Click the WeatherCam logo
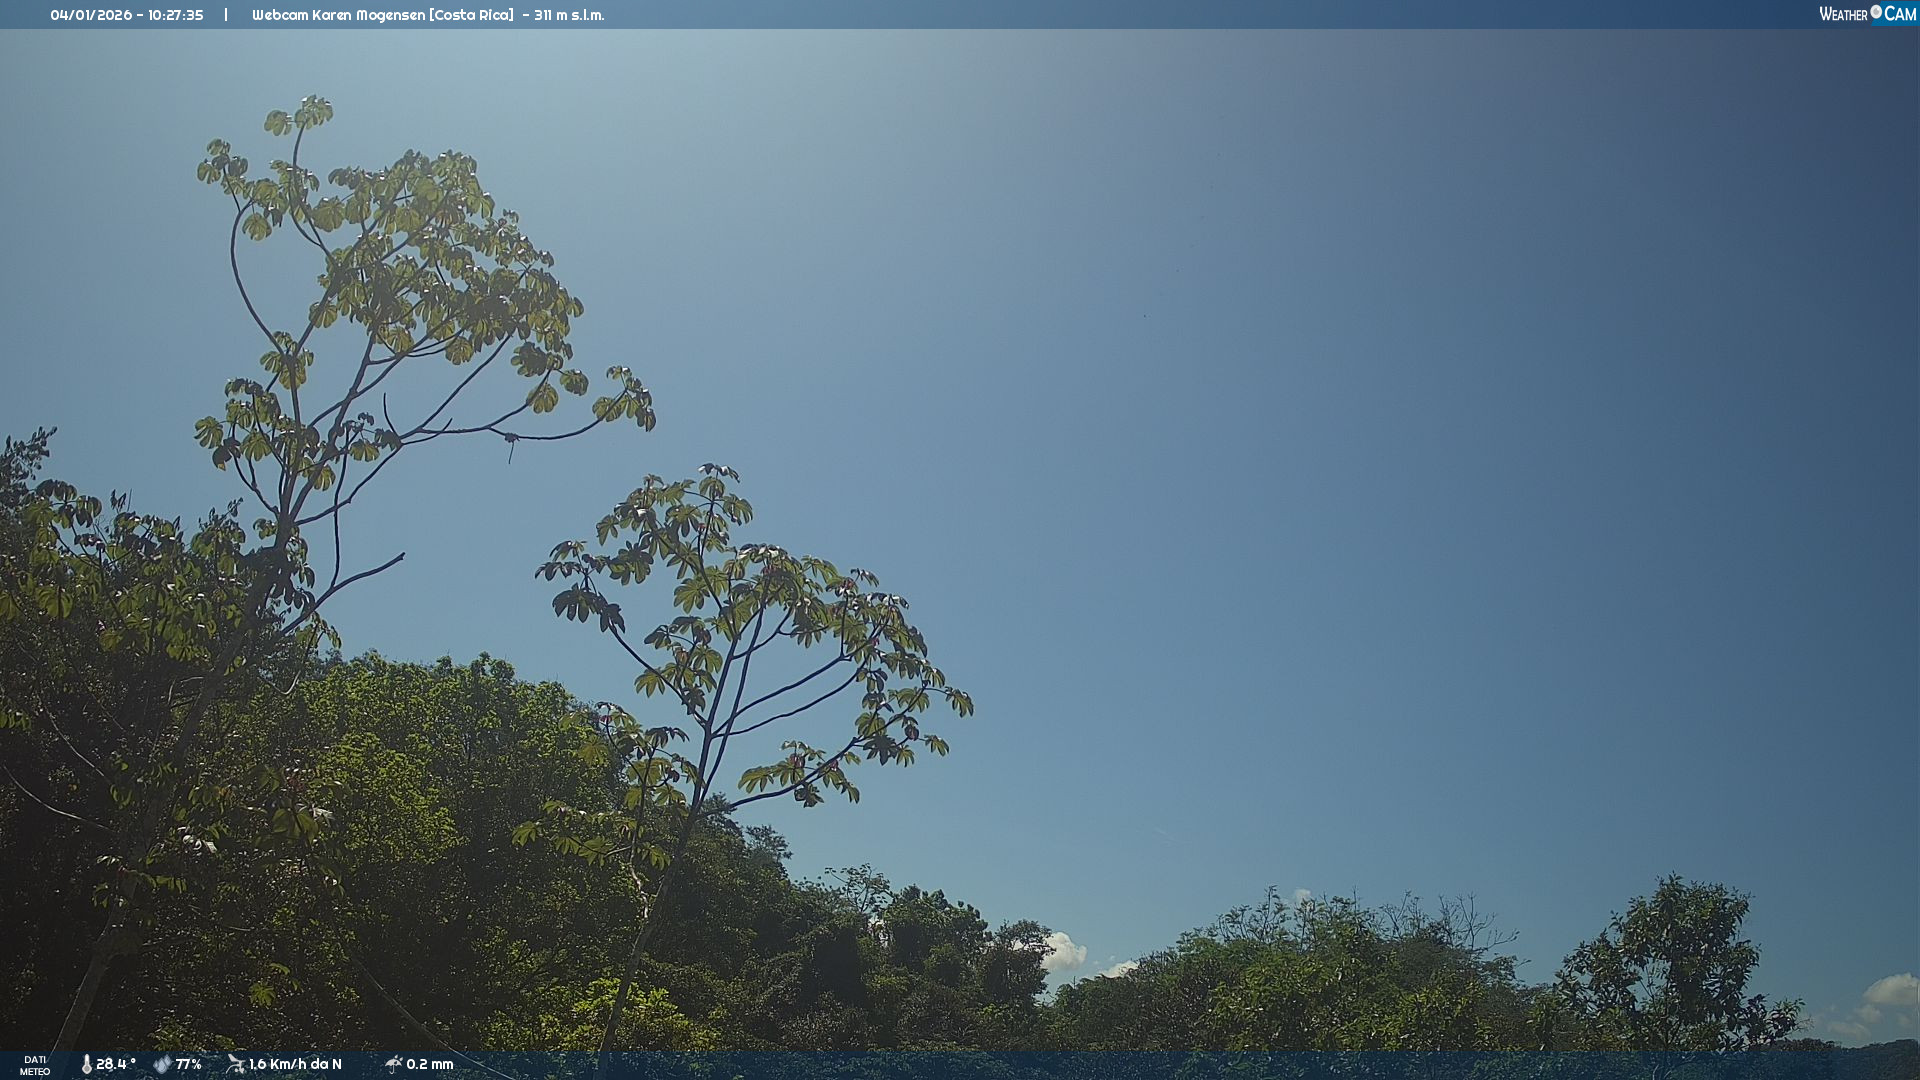1920x1080 pixels. point(1867,14)
